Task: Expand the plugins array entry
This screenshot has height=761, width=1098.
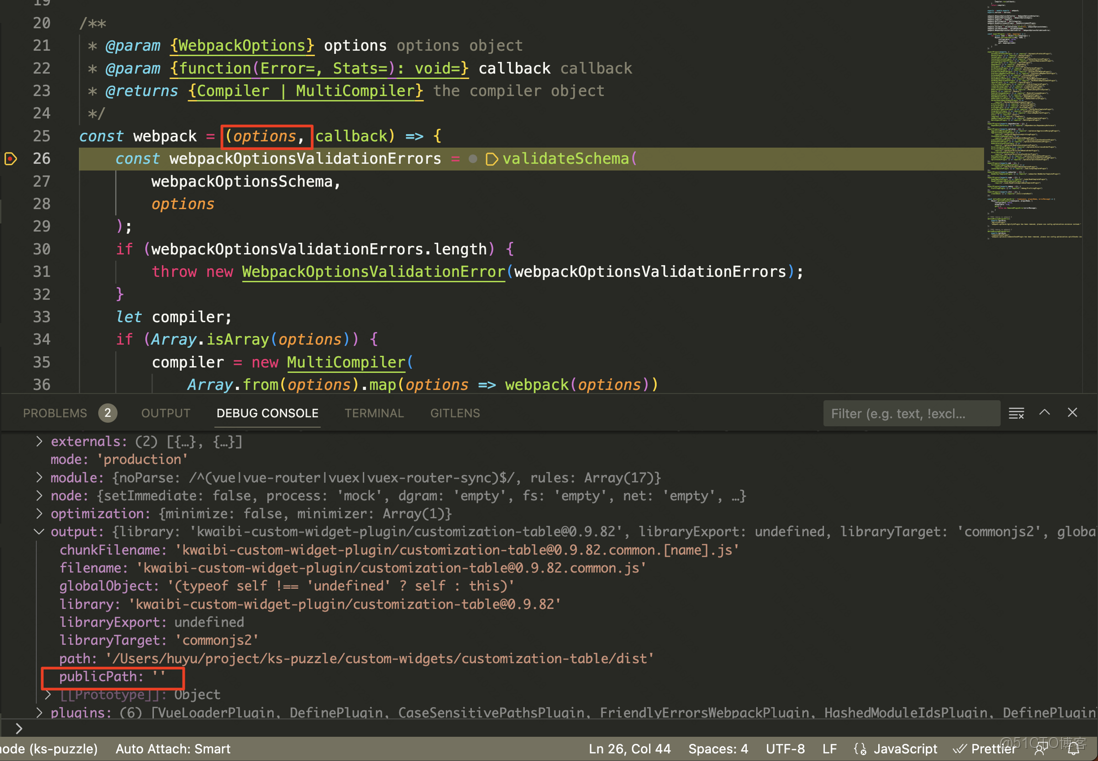Action: click(x=39, y=713)
